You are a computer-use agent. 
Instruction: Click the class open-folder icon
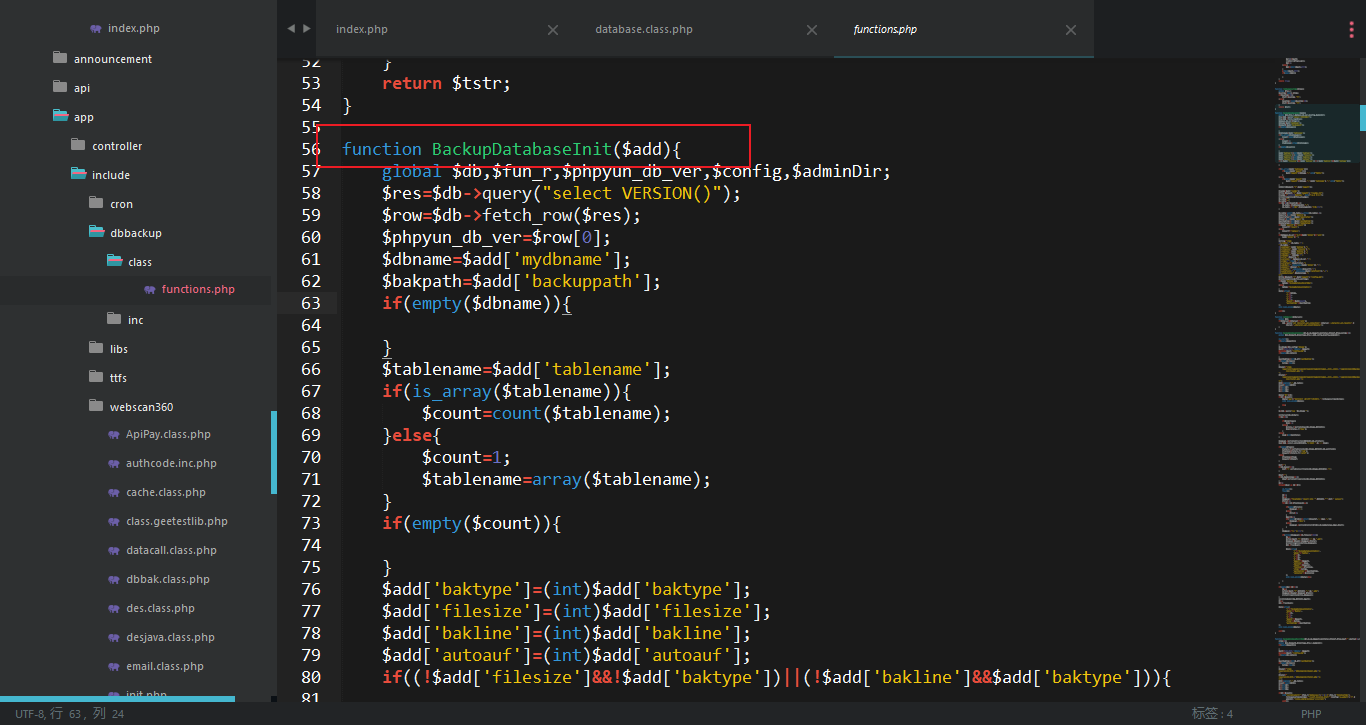pos(114,261)
